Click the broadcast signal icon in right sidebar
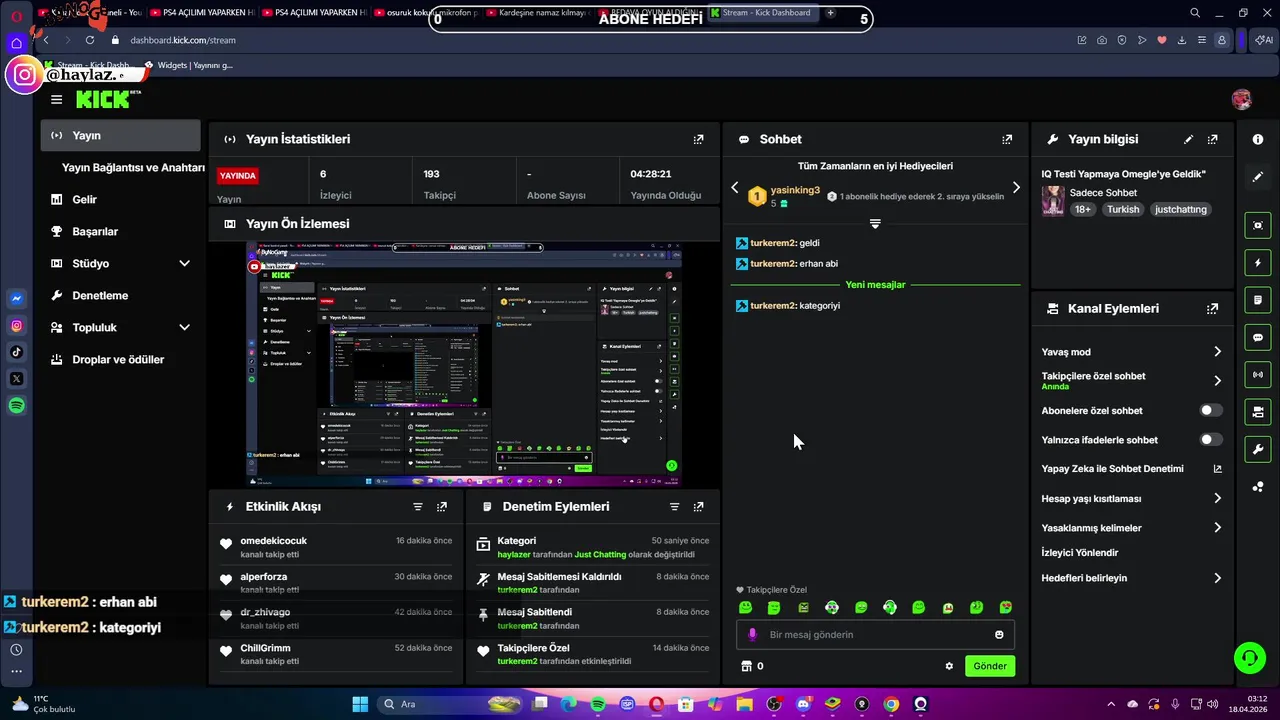Screen dimensions: 1280x720 tap(1258, 375)
